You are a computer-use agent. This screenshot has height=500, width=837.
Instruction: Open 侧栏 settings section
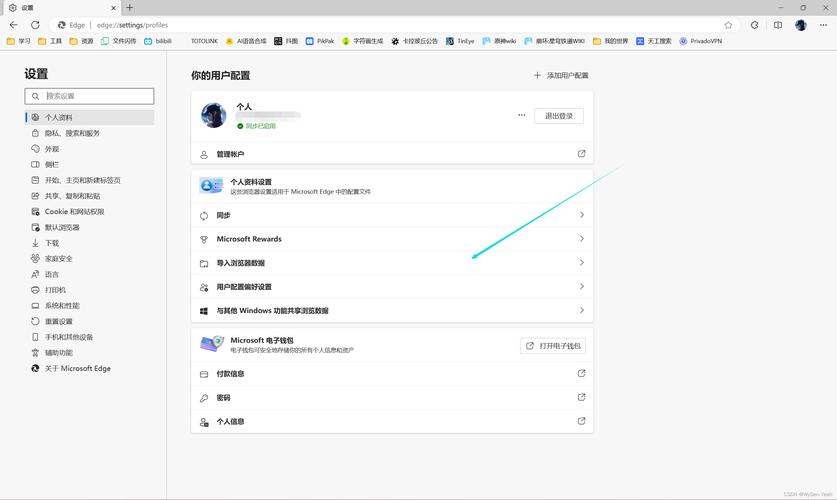[x=90, y=164]
